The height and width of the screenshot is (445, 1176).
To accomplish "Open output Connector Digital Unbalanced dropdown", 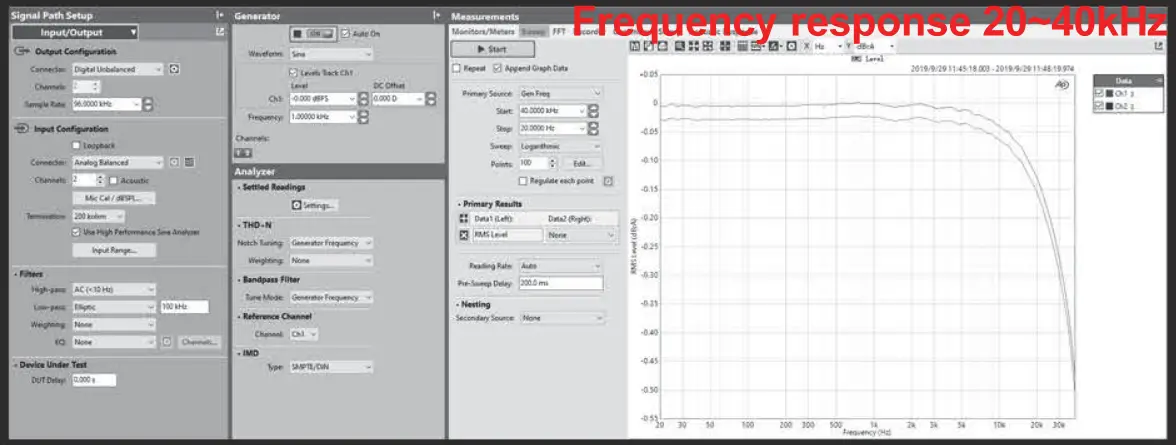I will 117,69.
